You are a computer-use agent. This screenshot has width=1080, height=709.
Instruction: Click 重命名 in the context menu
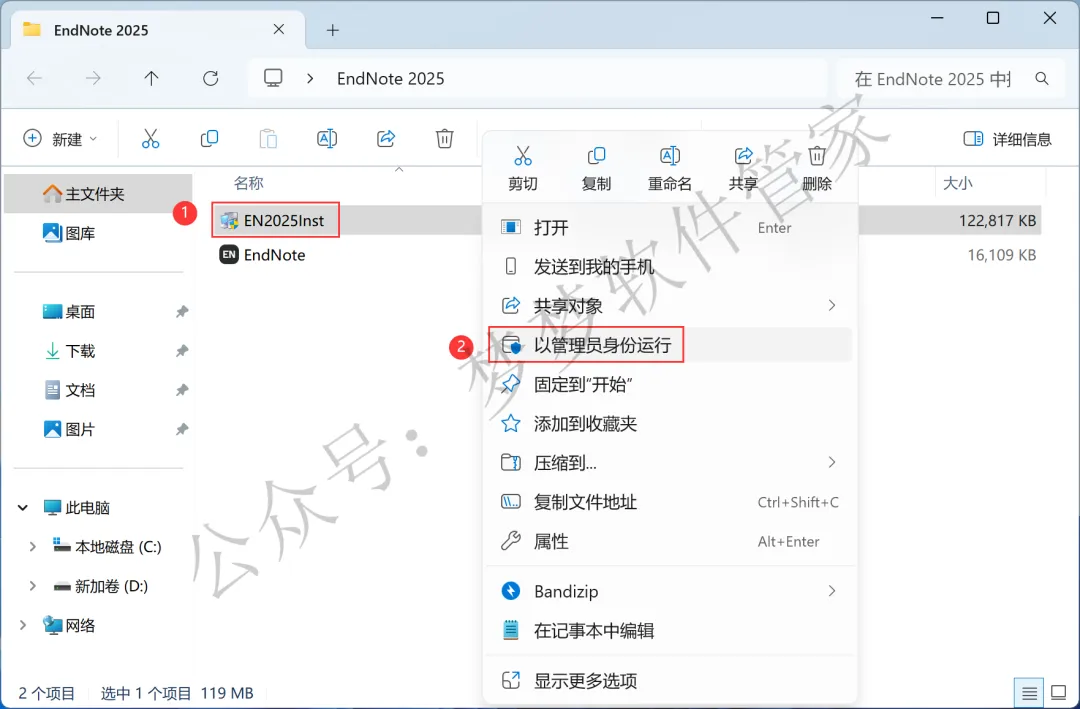pyautogui.click(x=669, y=169)
